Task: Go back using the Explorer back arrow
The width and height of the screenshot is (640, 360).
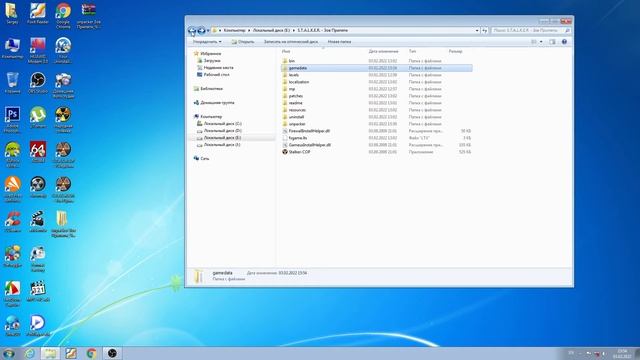Action: coord(192,31)
